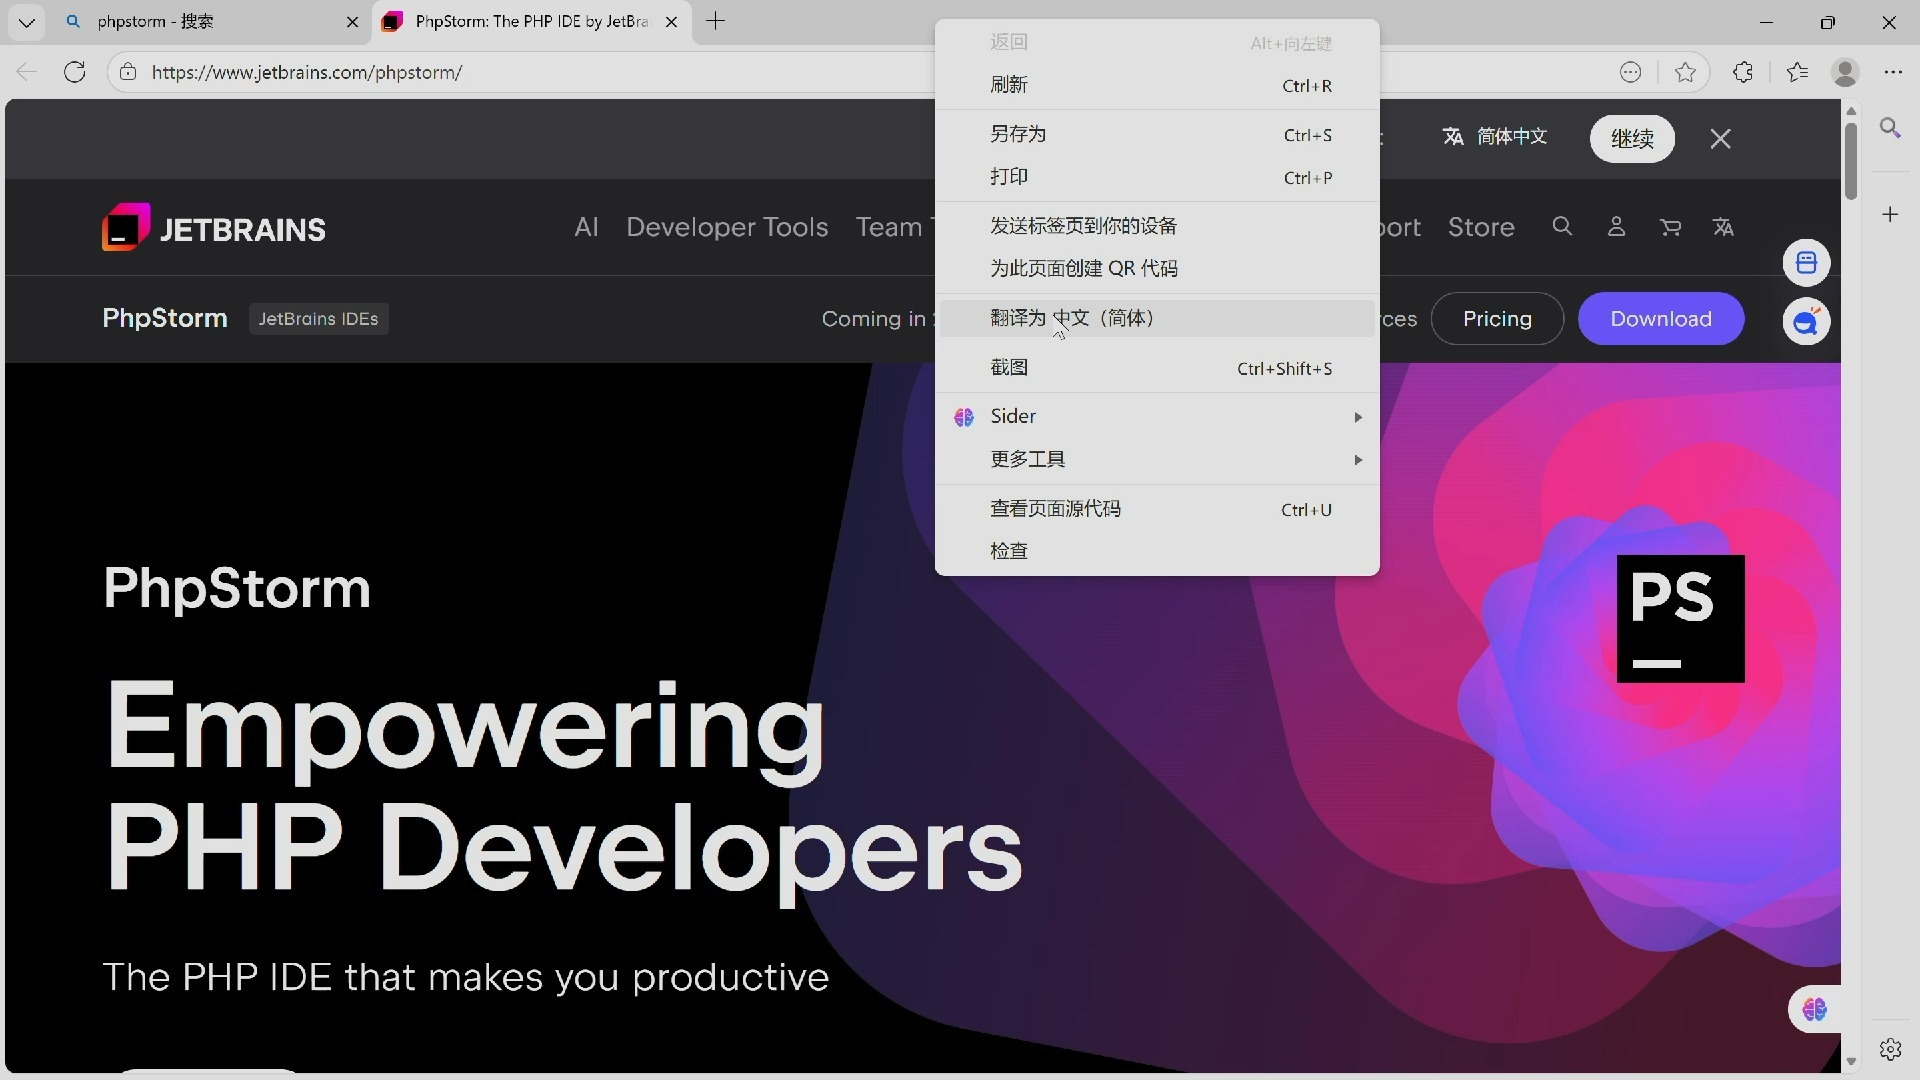Click the smiley feedback icon in address bar
Screen dimensions: 1920x1080
pos(1631,72)
